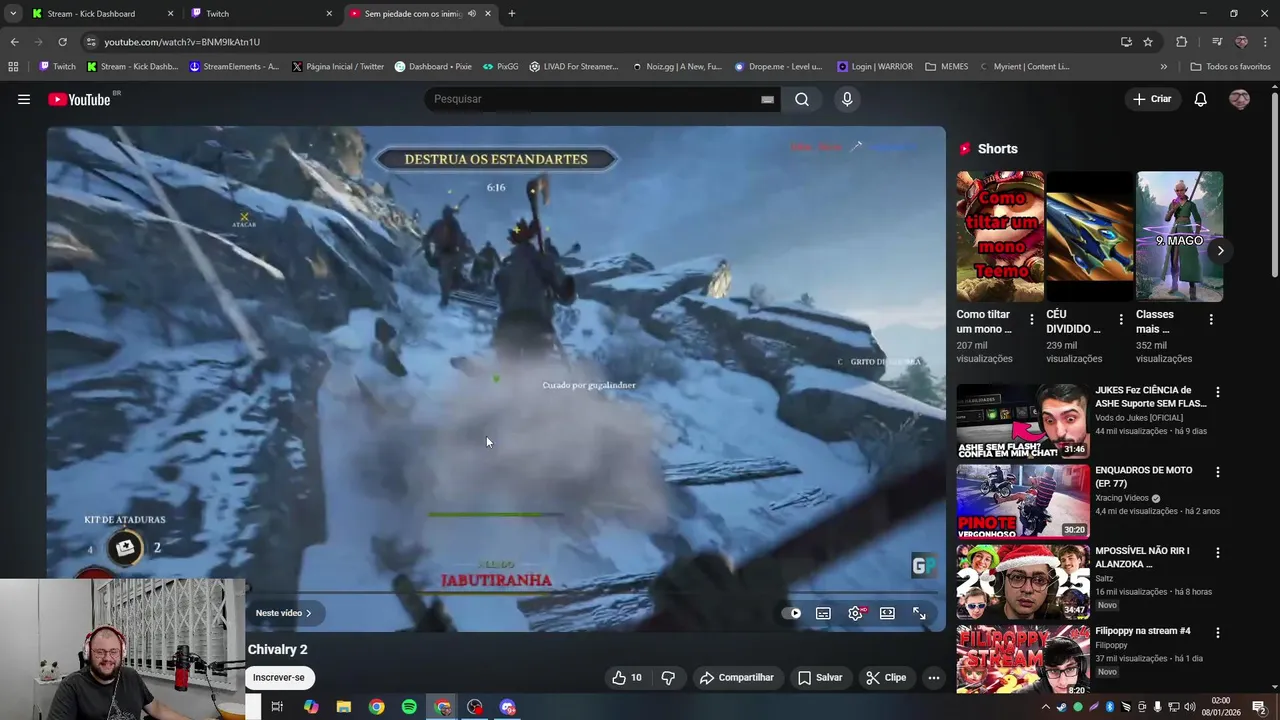Image resolution: width=1280 pixels, height=720 pixels.
Task: Start voice search with microphone icon
Action: 847,99
